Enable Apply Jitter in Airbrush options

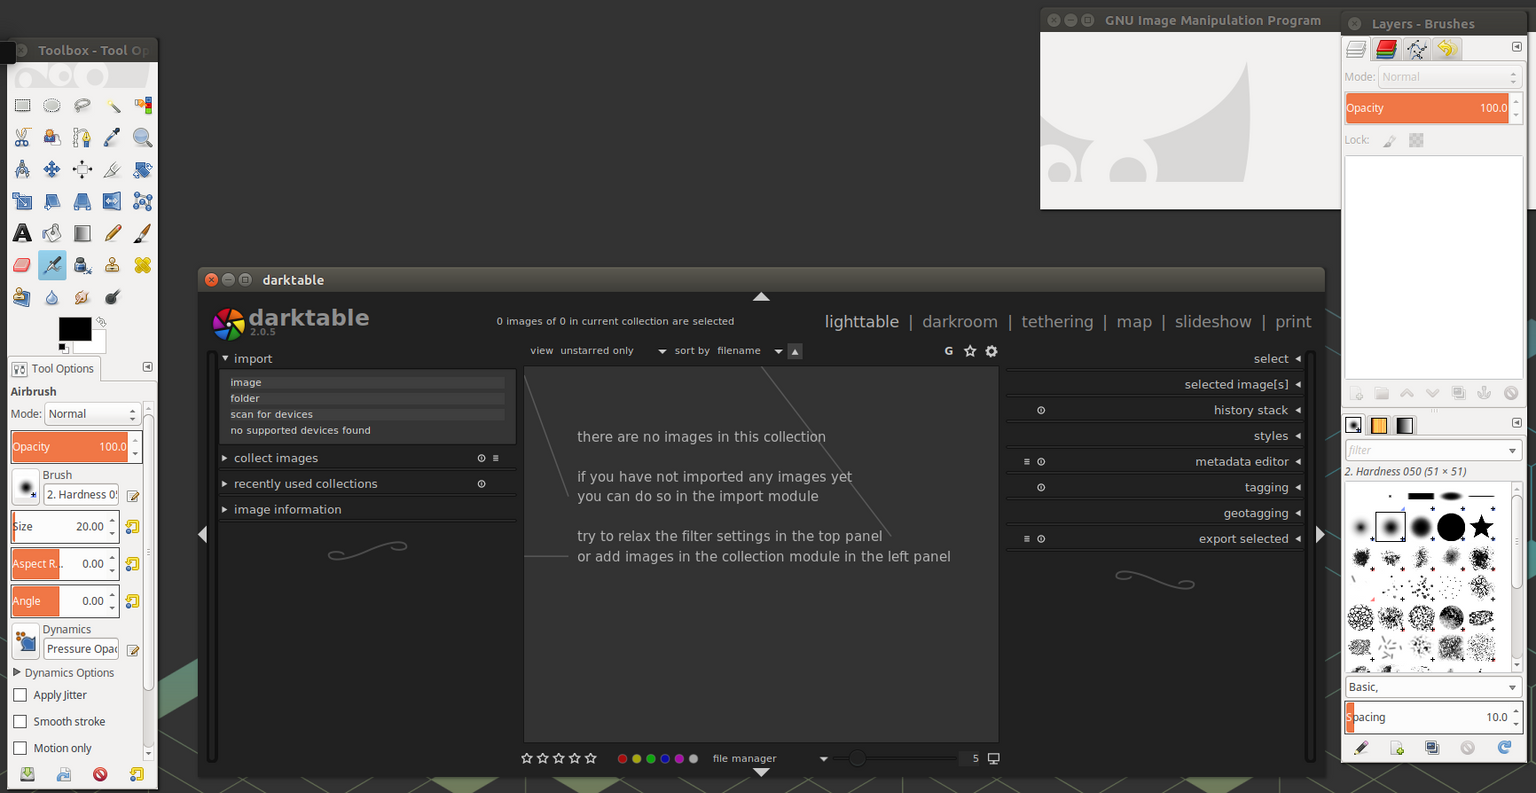point(19,694)
